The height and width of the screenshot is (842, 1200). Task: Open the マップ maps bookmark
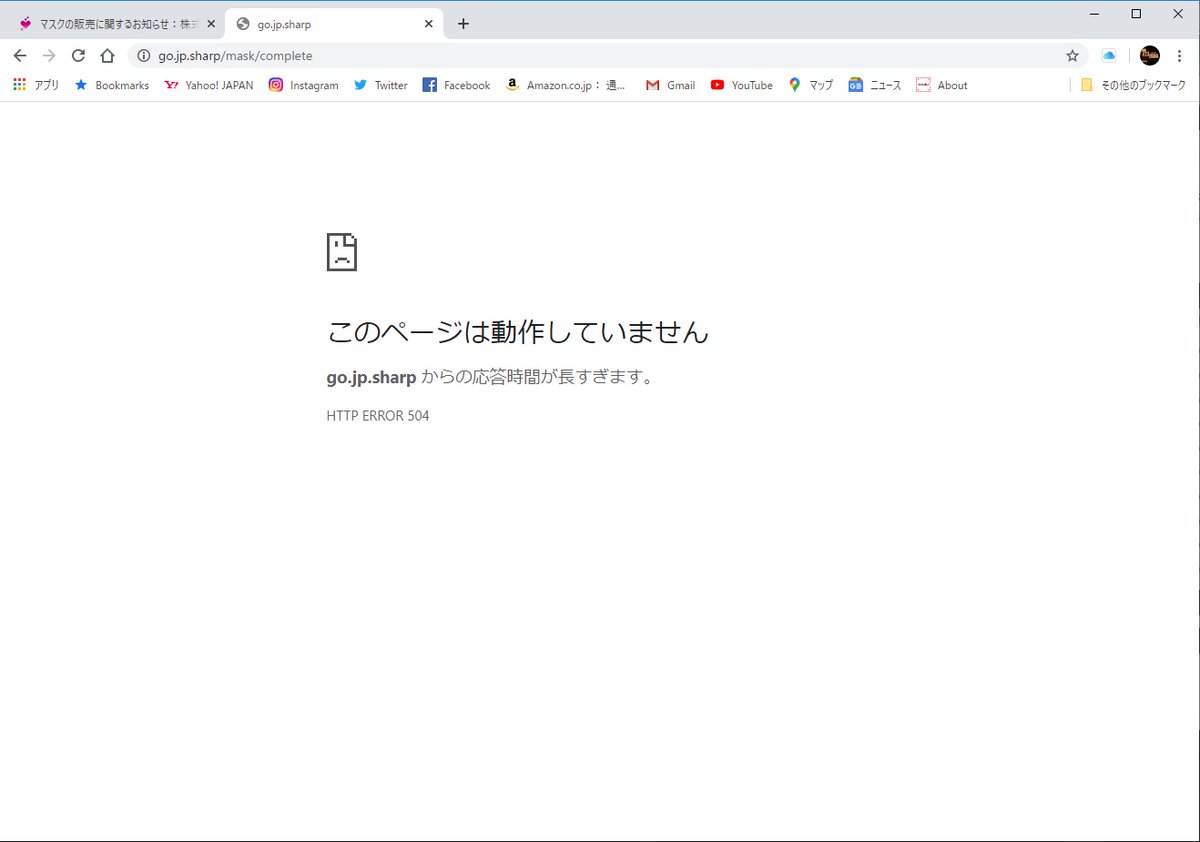(810, 85)
